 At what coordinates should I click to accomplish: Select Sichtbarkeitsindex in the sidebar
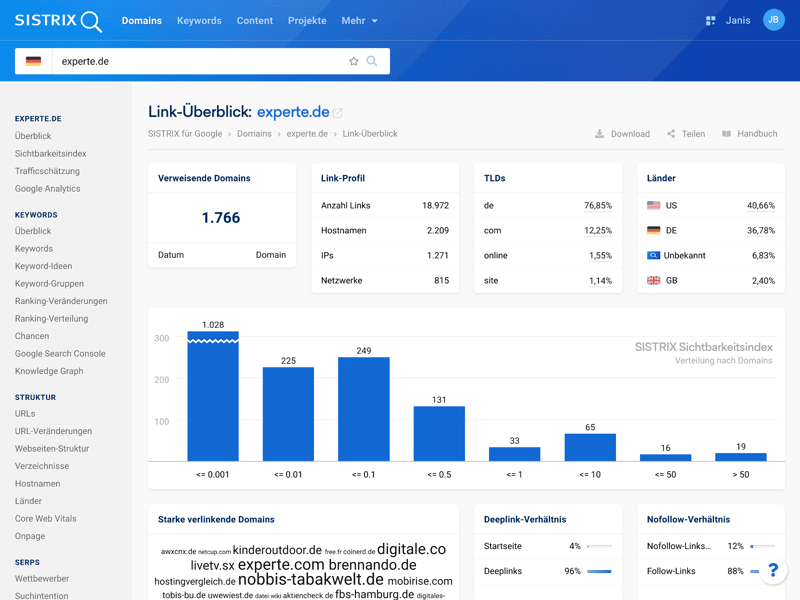coord(50,154)
